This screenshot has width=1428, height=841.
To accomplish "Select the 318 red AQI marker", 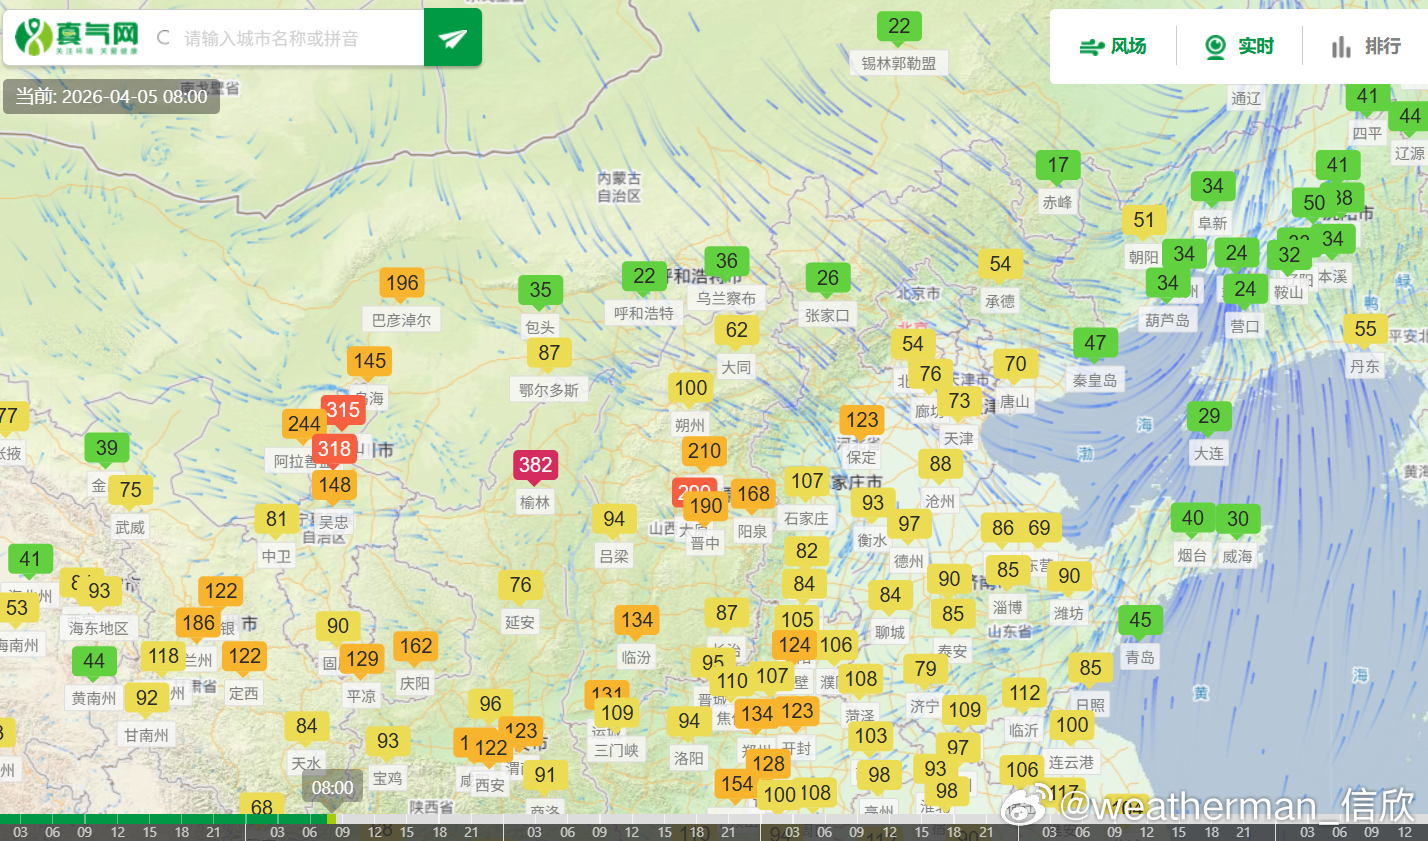I will point(334,450).
